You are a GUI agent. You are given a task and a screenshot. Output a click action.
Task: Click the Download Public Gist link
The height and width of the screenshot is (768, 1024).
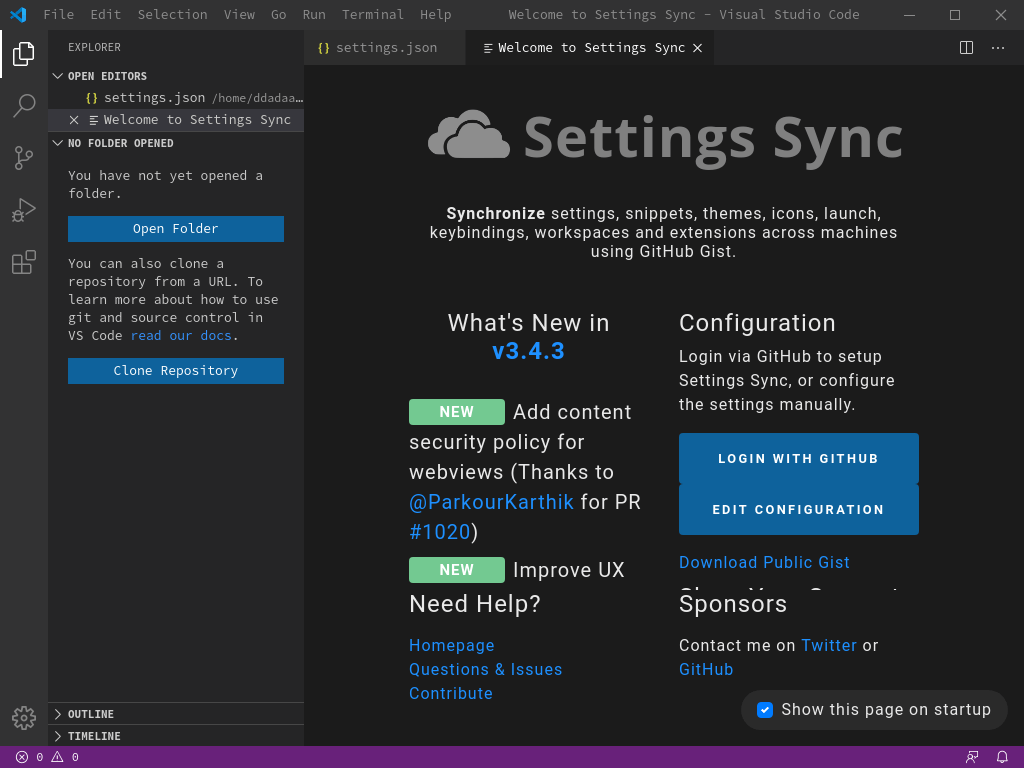(764, 562)
